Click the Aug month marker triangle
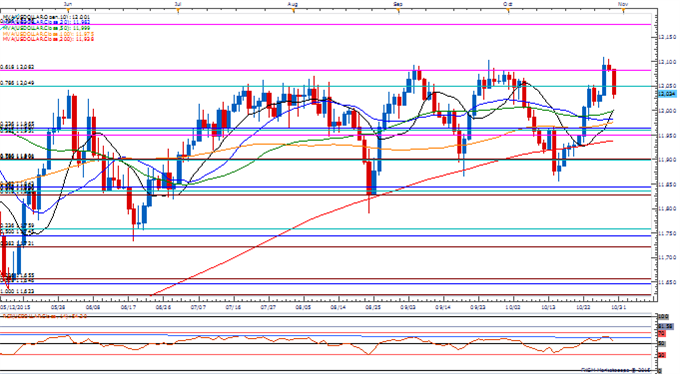 [x=294, y=11]
